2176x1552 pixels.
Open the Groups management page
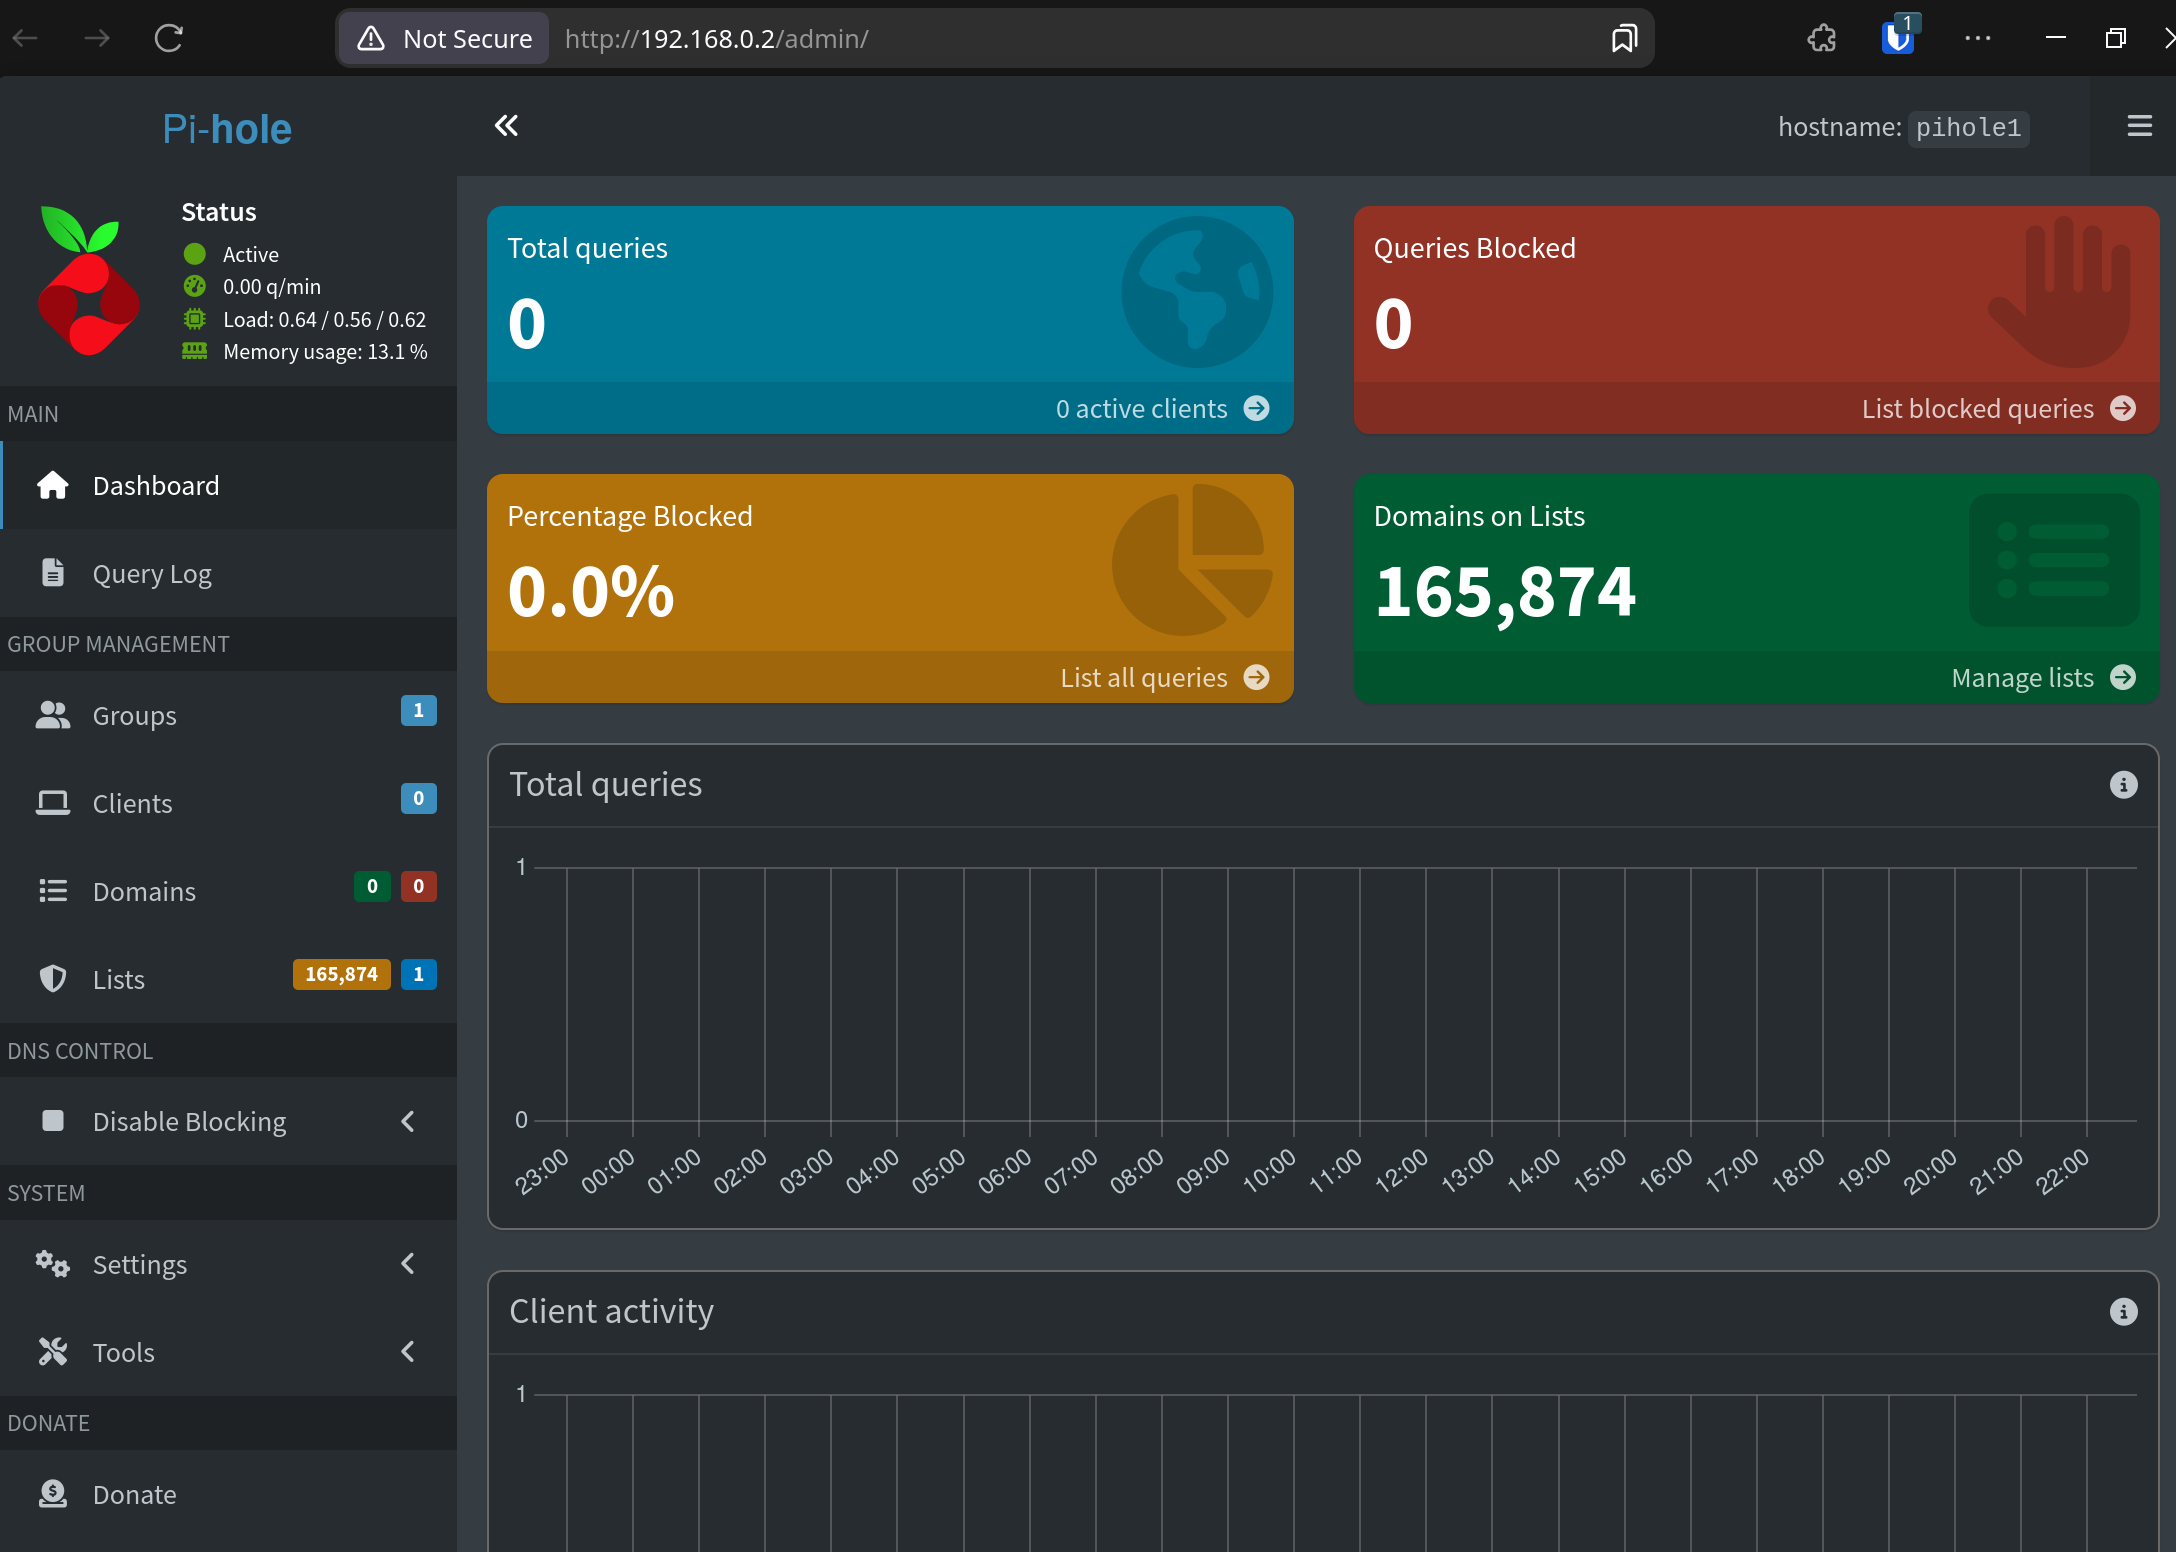click(135, 716)
